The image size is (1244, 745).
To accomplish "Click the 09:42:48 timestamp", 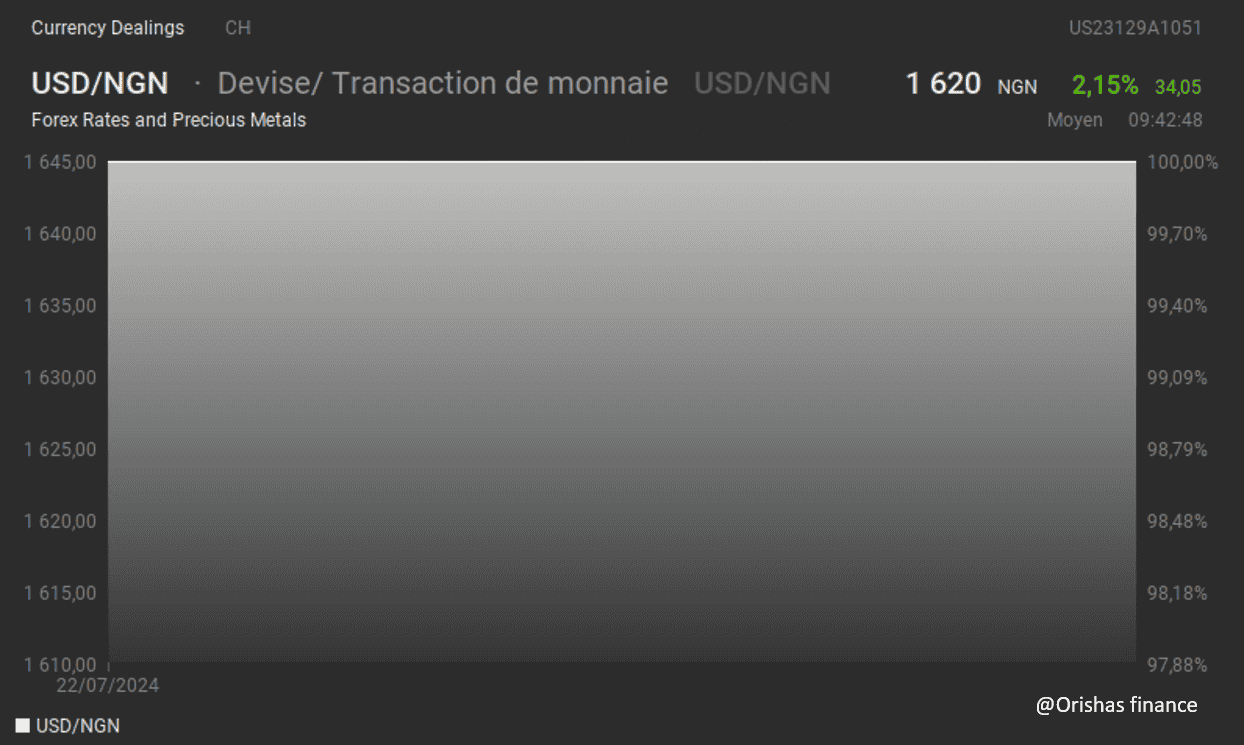I will click(x=1165, y=120).
